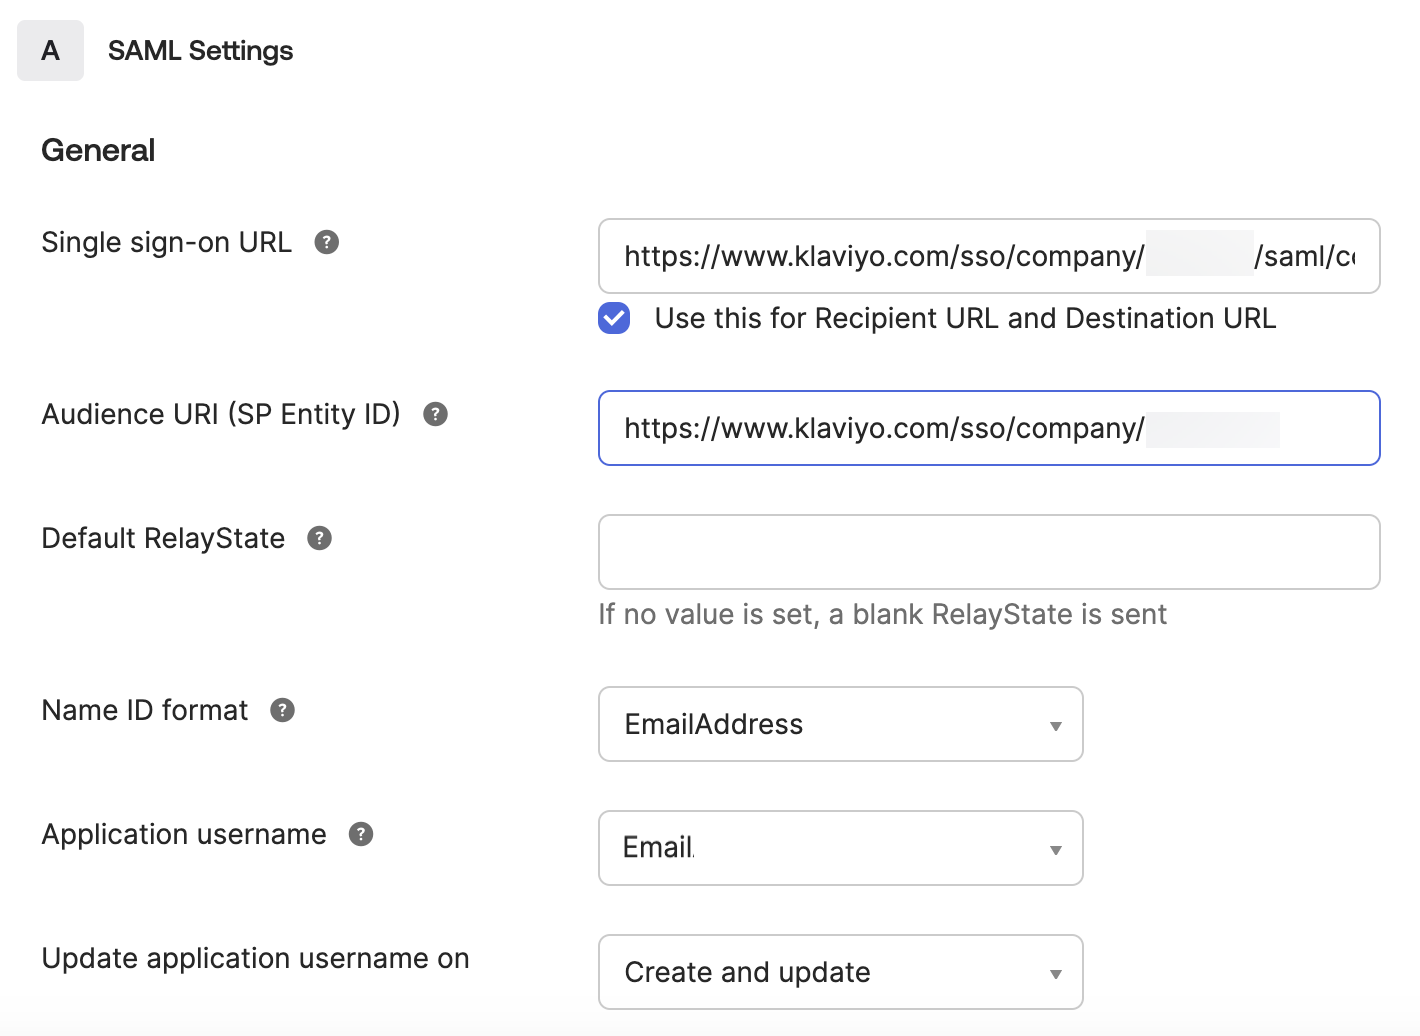View help for the Audience URI field
The height and width of the screenshot is (1036, 1420).
point(434,413)
